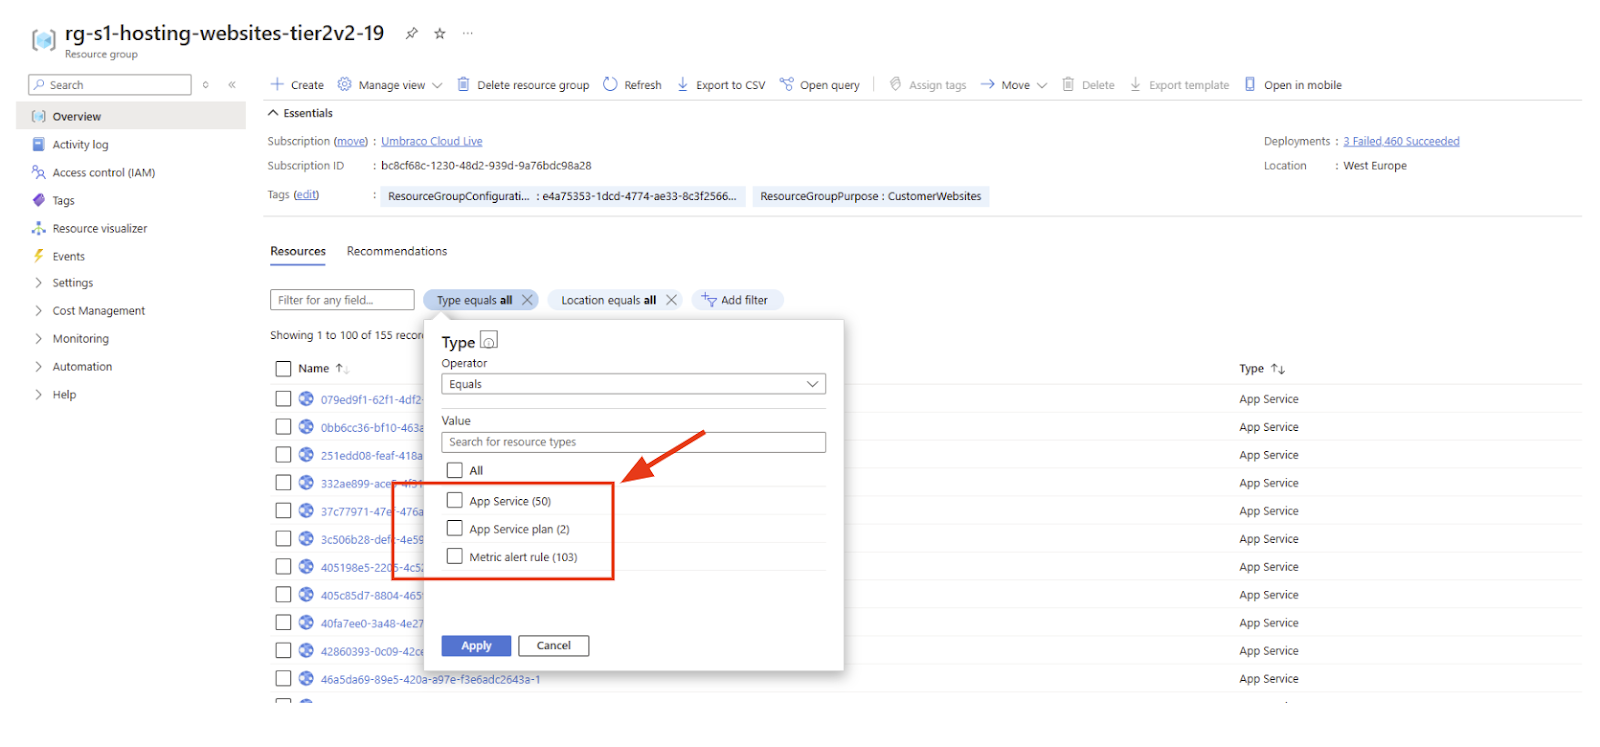Open the Umbraco Cloud Live subscription link

(x=431, y=141)
